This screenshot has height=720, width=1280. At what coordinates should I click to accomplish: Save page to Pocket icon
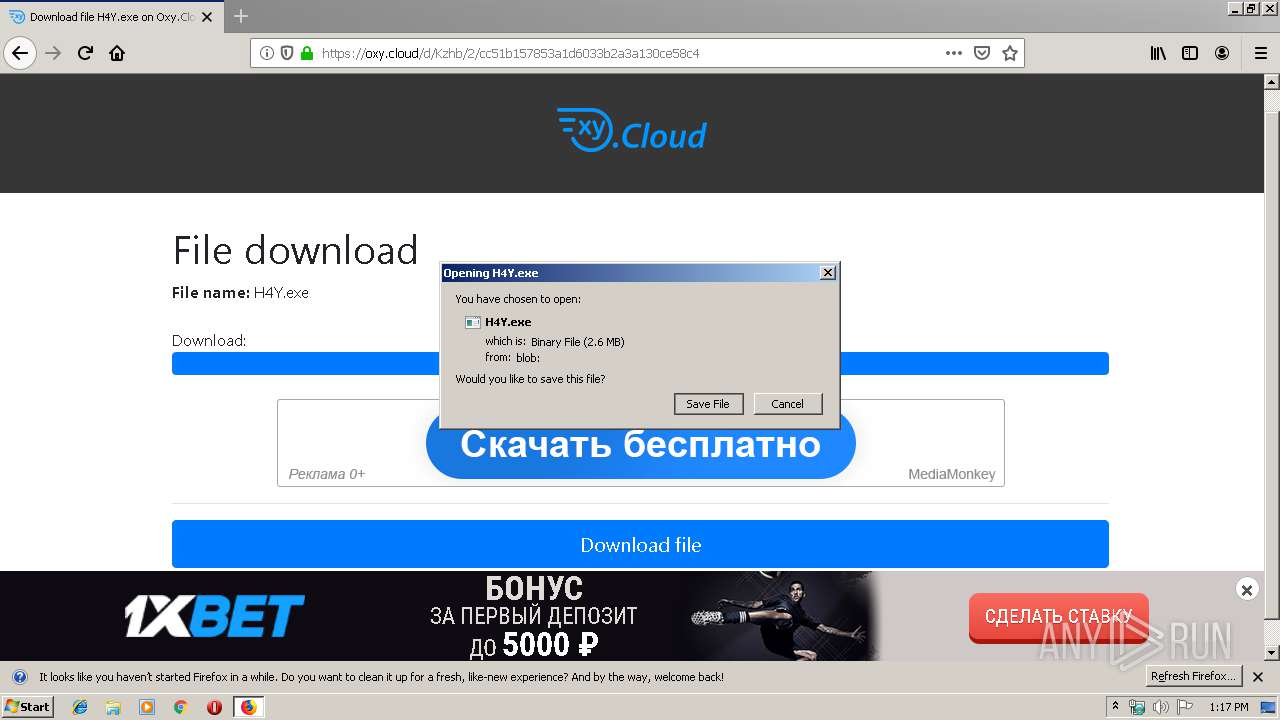click(982, 53)
